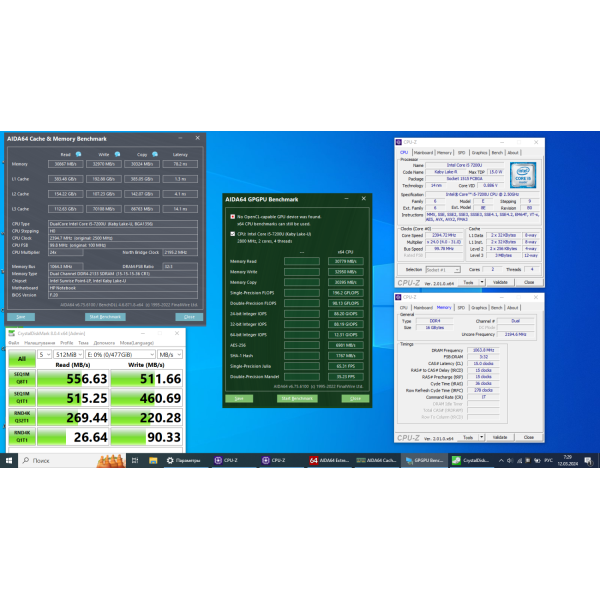Viewport: 600px width, 600px height.
Task: Click Save in AIDA64 Cache & Memory window
Action: (21, 317)
